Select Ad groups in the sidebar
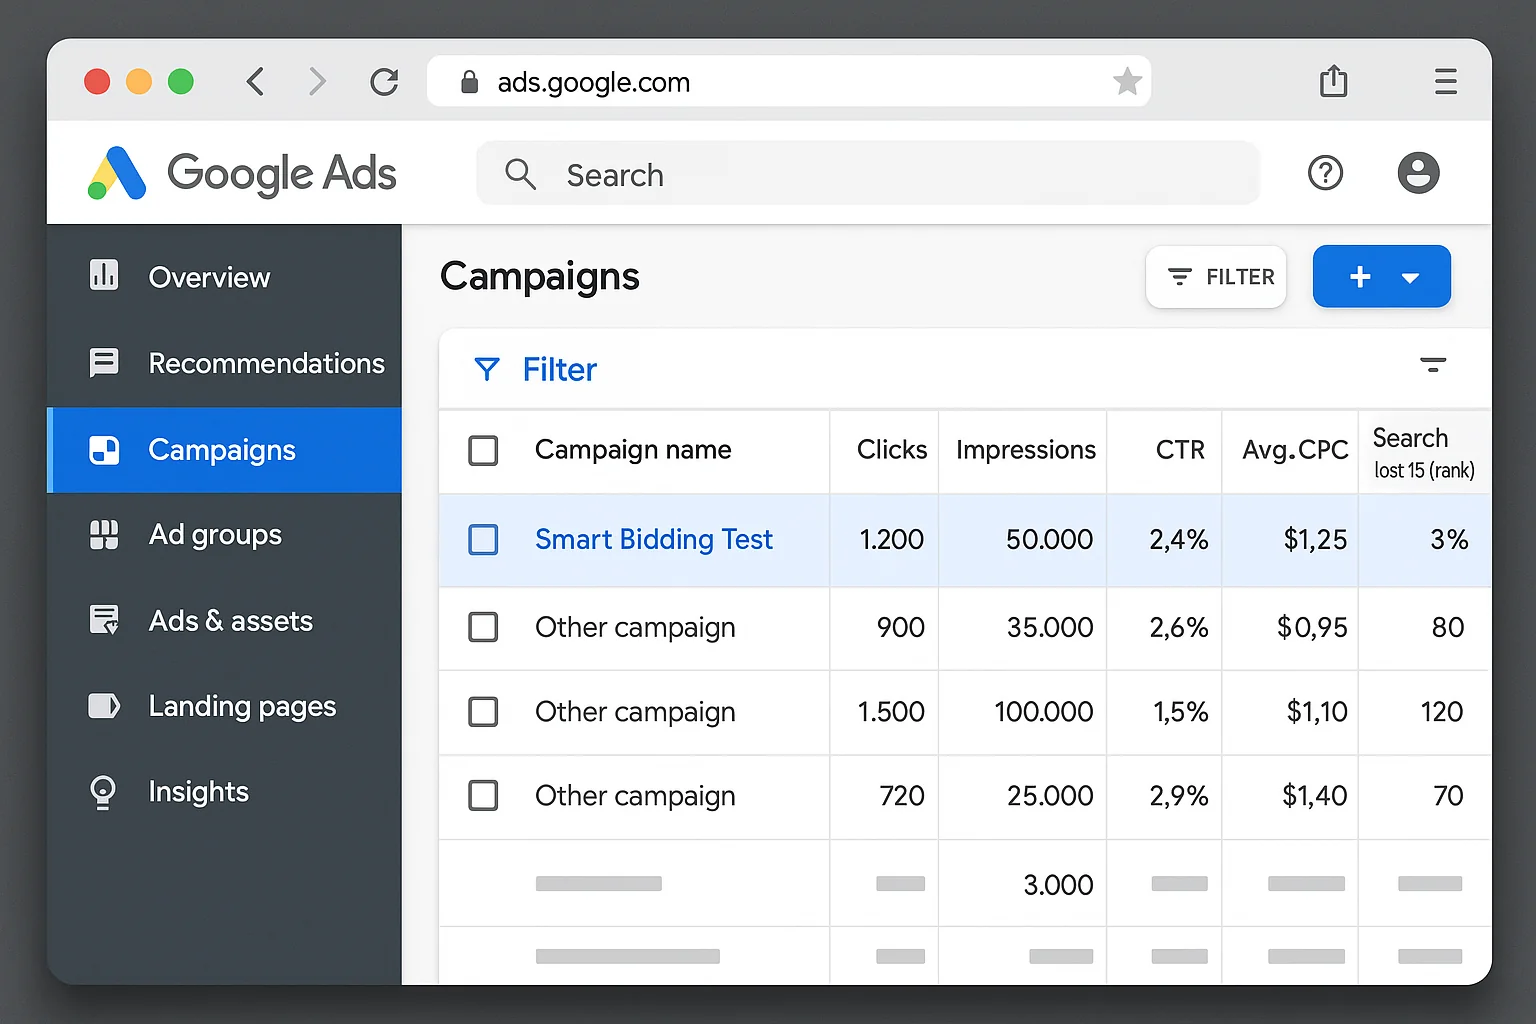This screenshot has width=1536, height=1024. click(x=215, y=535)
